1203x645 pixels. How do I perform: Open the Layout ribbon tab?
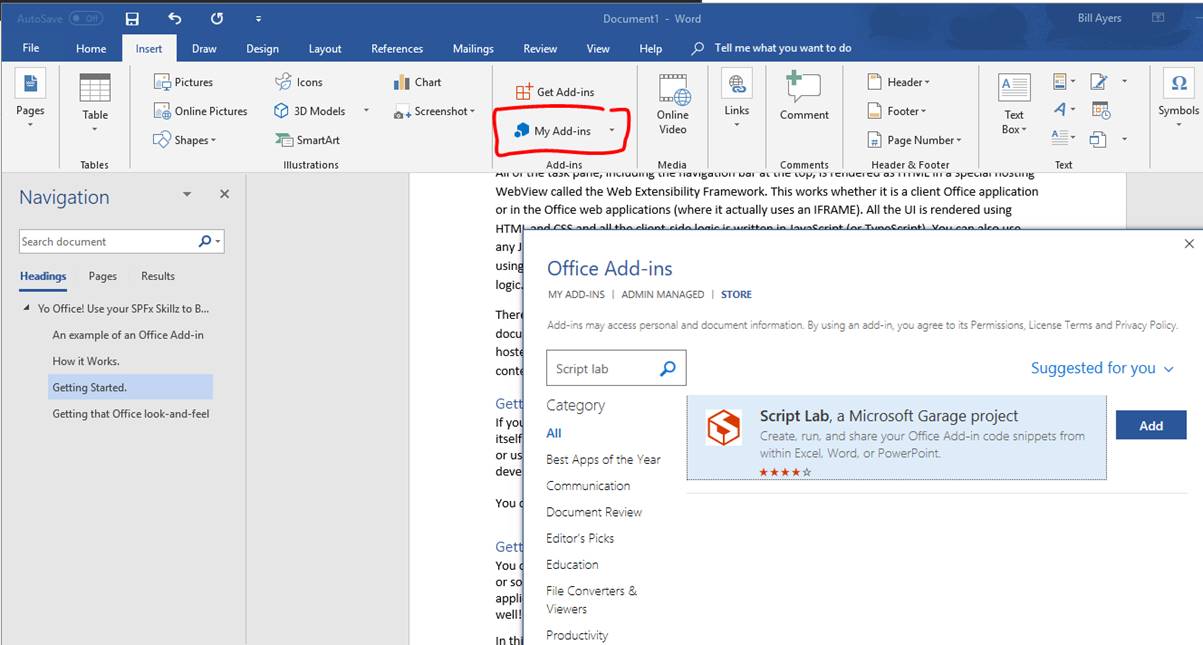[x=325, y=48]
